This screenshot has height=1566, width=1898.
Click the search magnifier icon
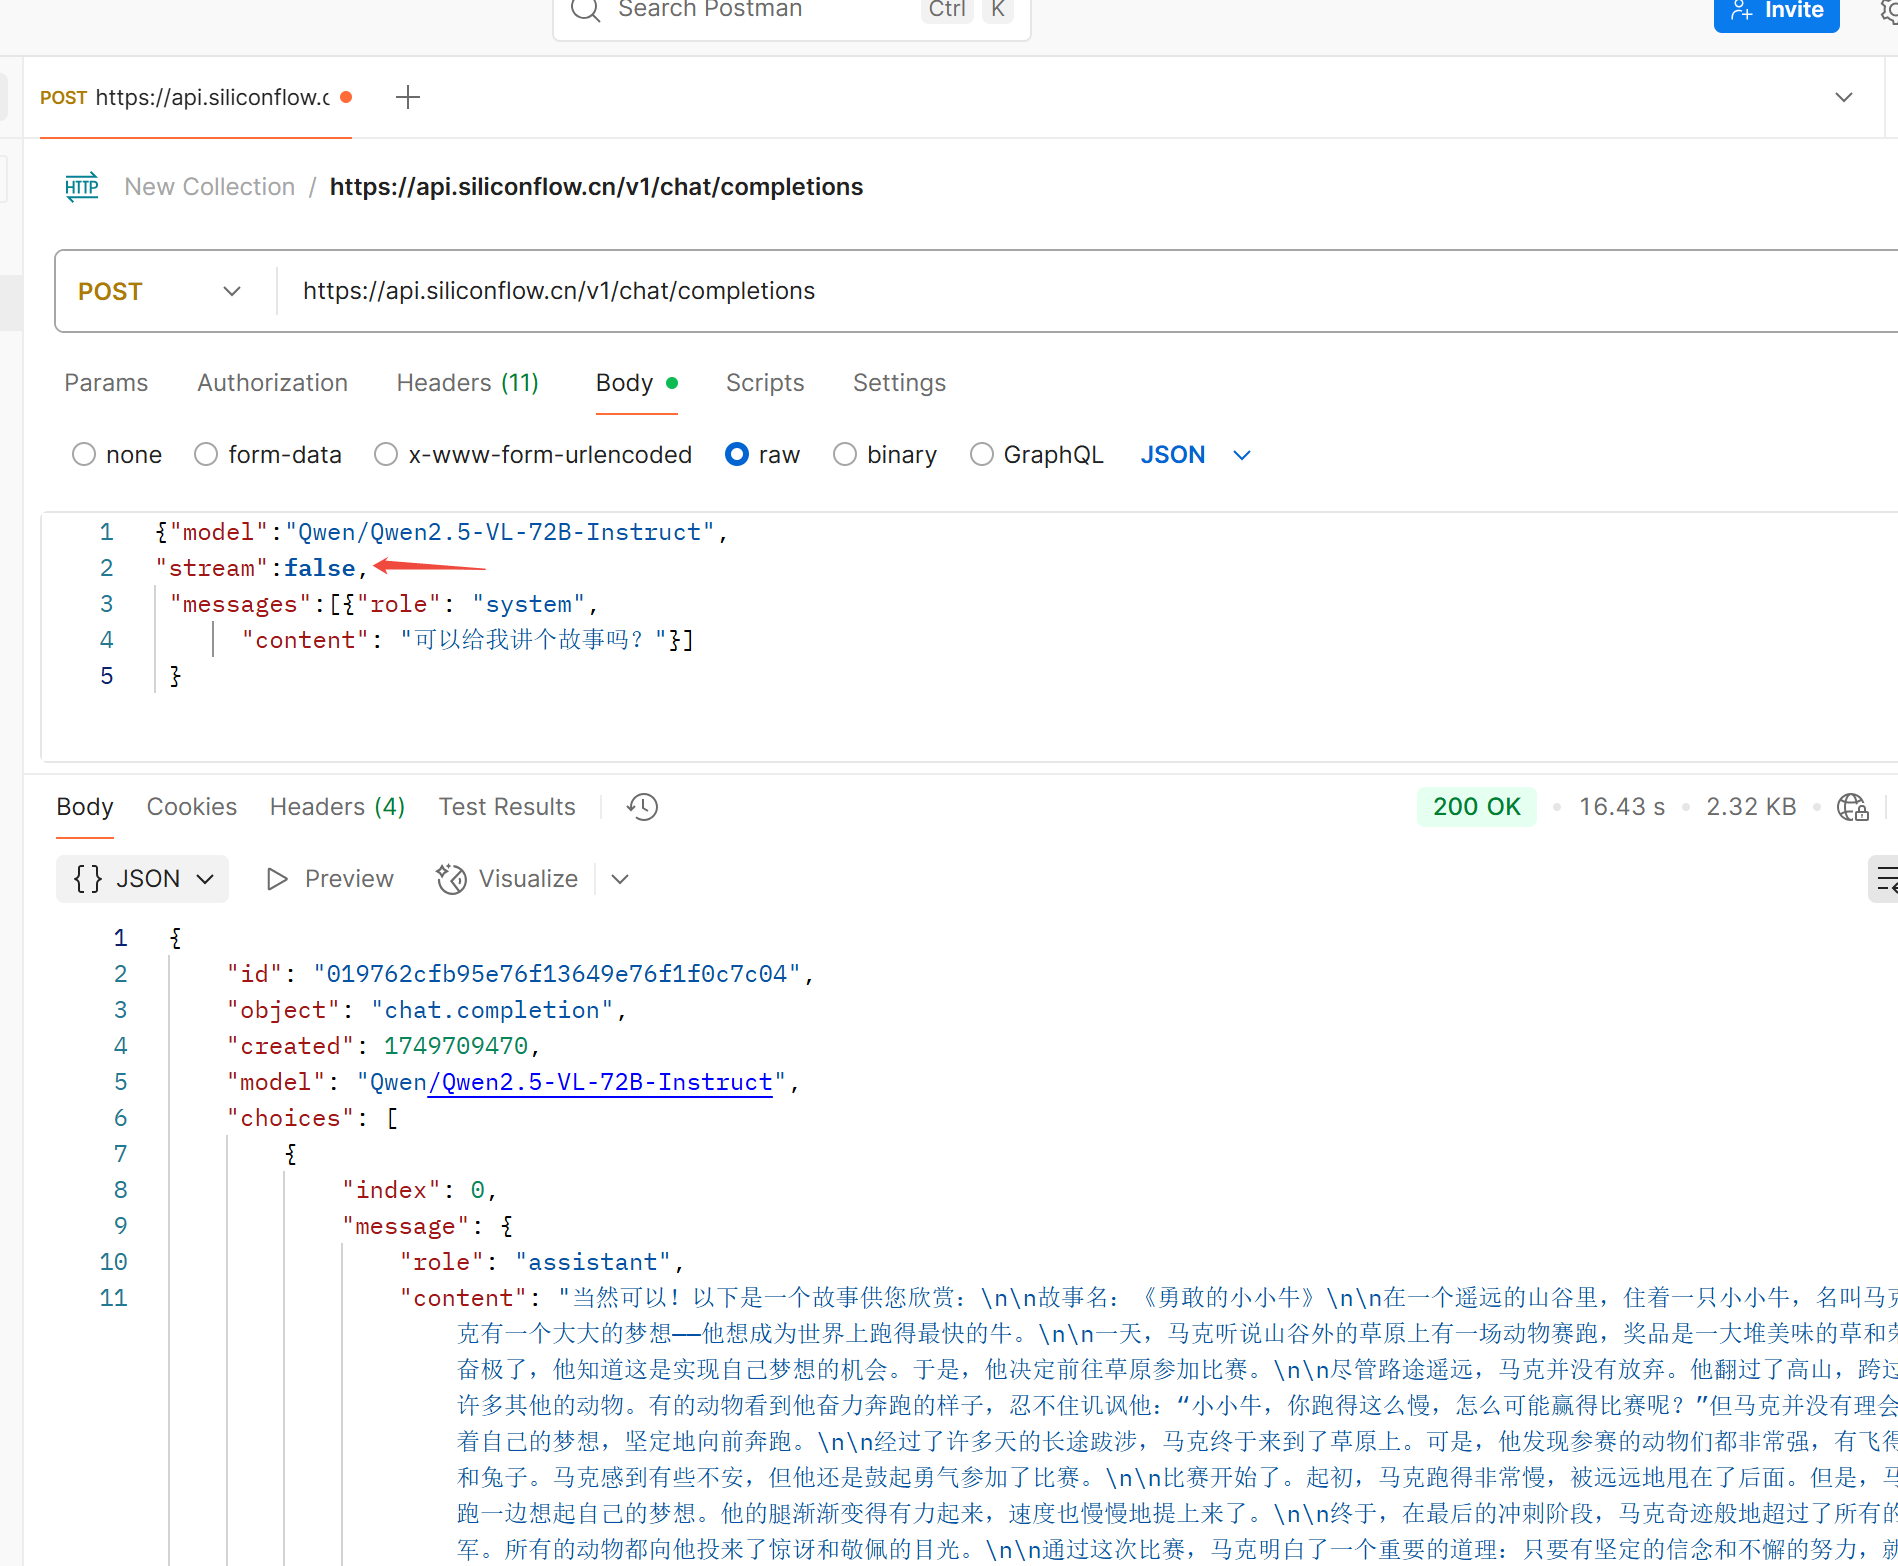coord(585,10)
